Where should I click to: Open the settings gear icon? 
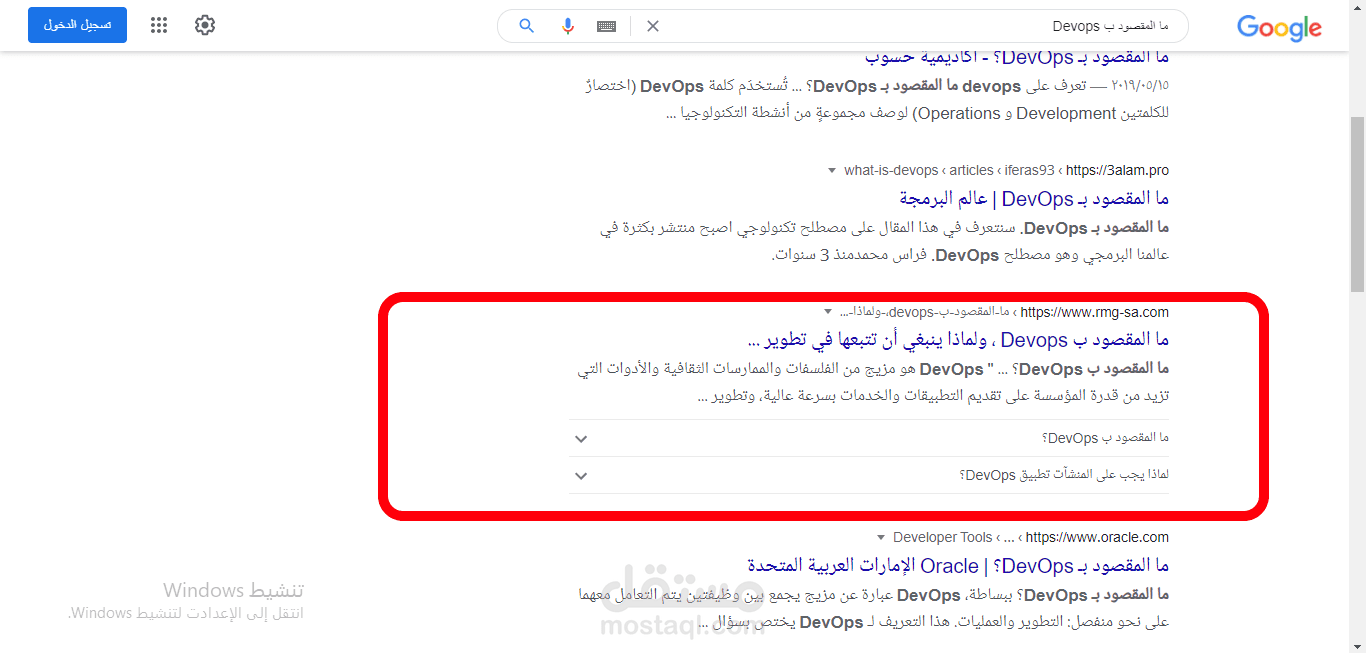[205, 25]
